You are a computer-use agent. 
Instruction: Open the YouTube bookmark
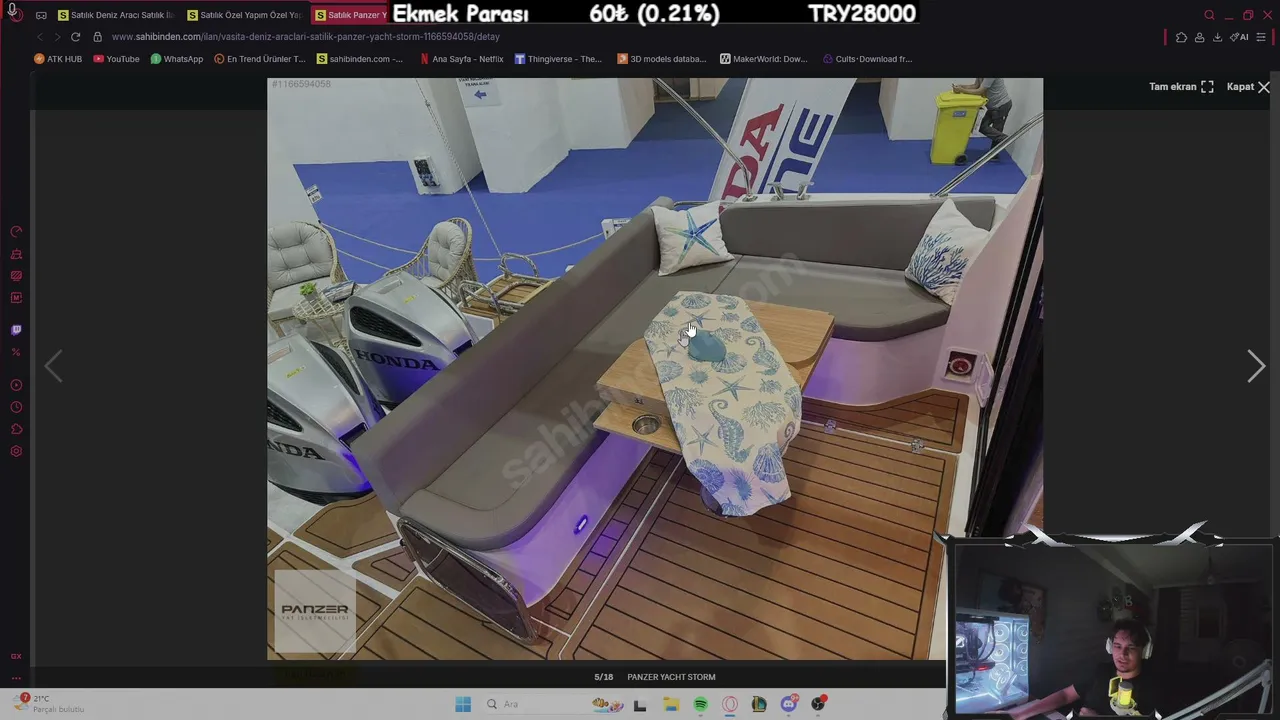[116, 59]
